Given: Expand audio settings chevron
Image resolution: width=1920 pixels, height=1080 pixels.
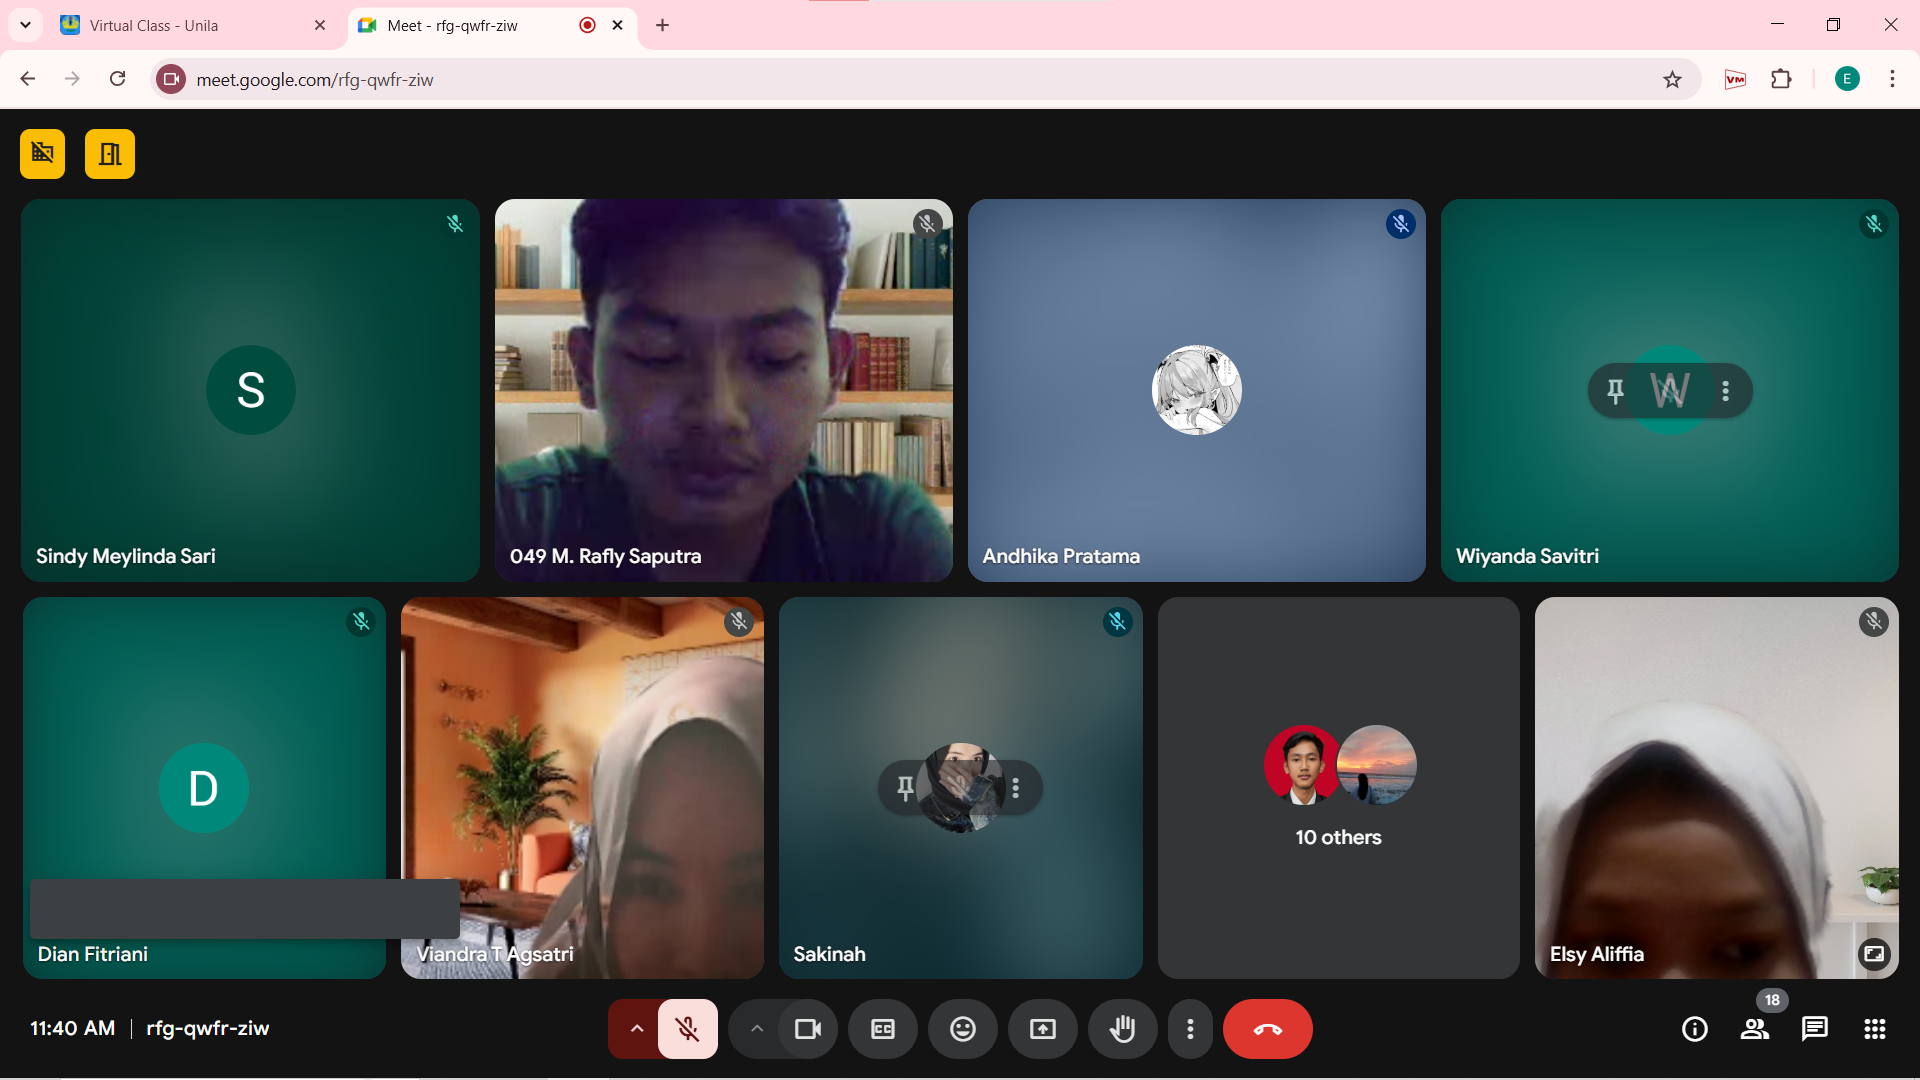Looking at the screenshot, I should point(636,1029).
